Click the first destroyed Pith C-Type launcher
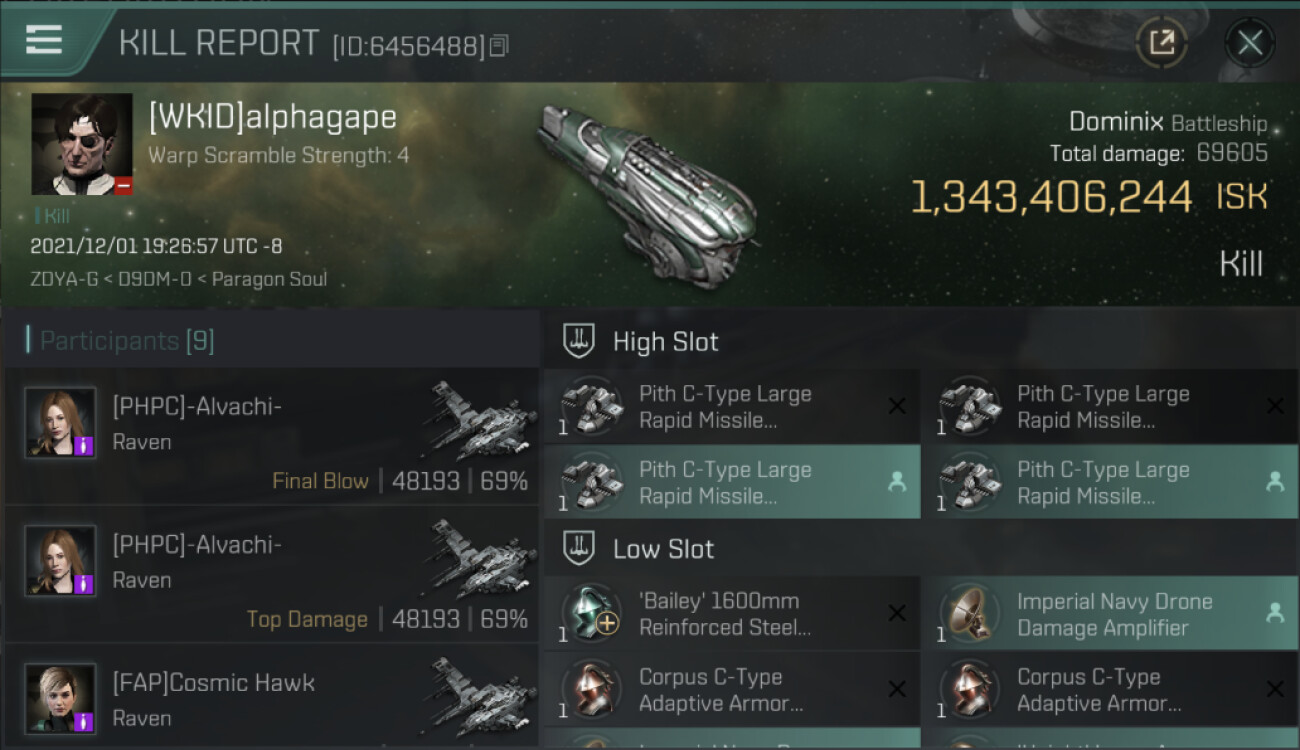Viewport: 1300px width, 750px height. [732, 407]
